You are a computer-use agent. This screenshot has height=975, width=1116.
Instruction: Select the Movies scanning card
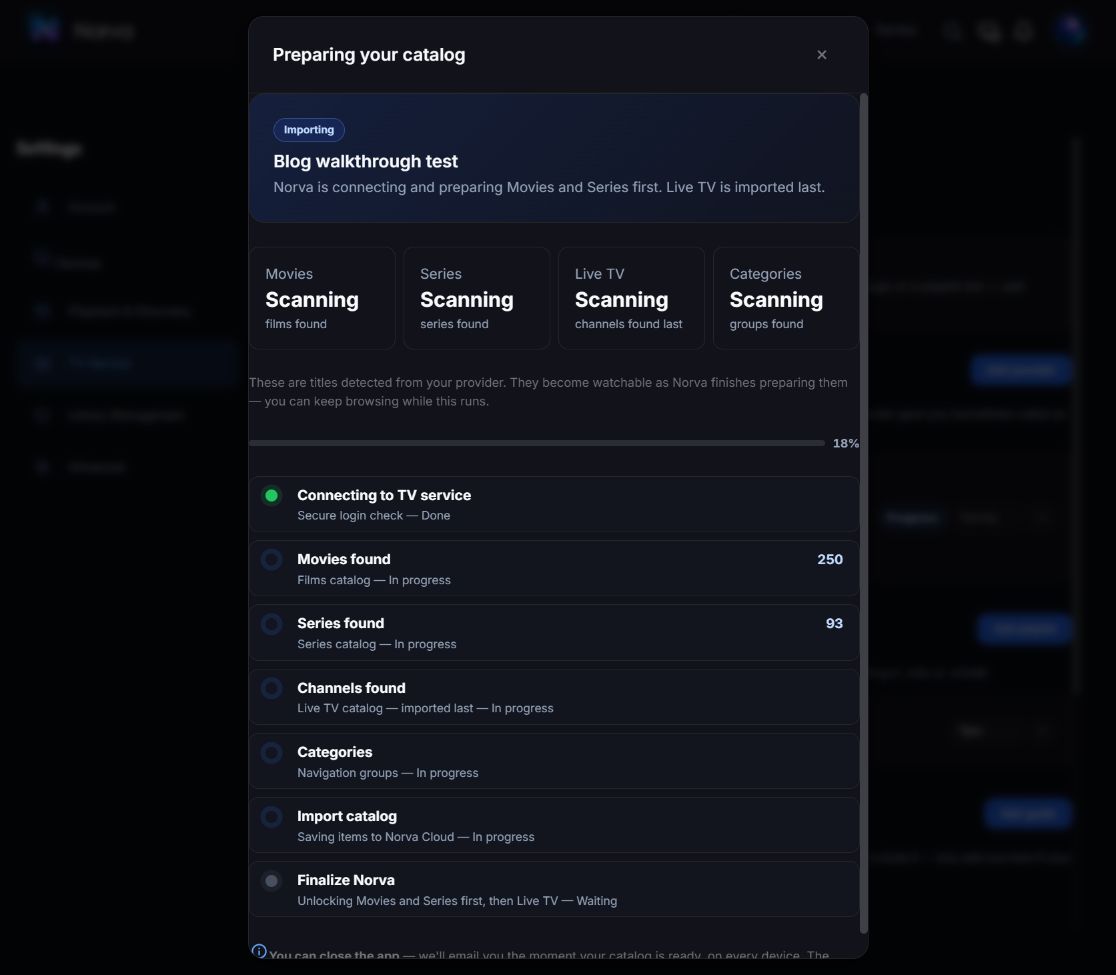(x=322, y=298)
